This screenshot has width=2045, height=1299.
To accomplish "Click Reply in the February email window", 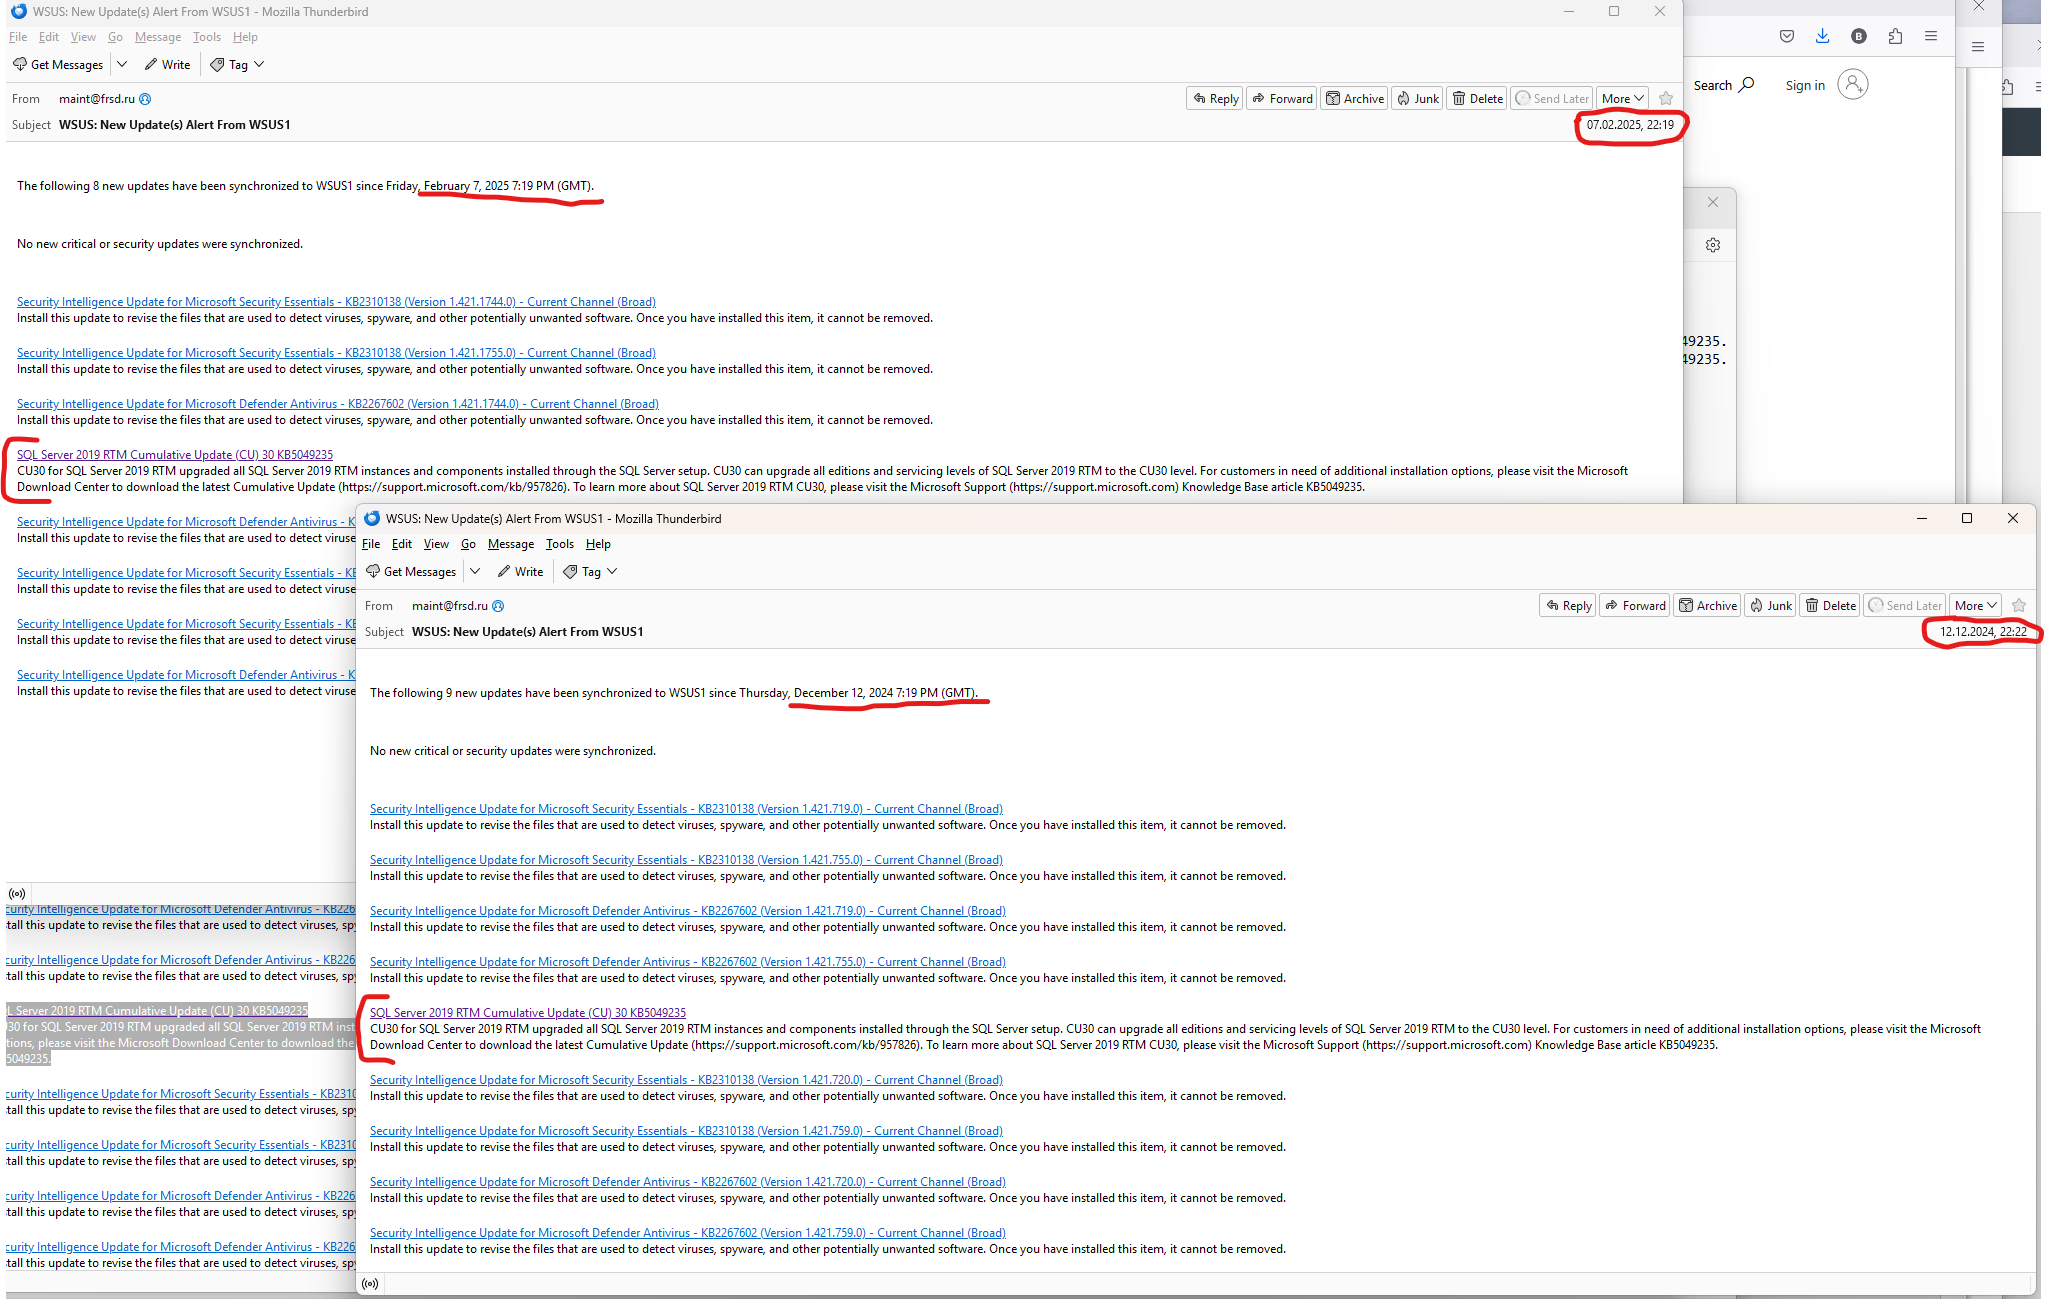I will pos(1215,98).
